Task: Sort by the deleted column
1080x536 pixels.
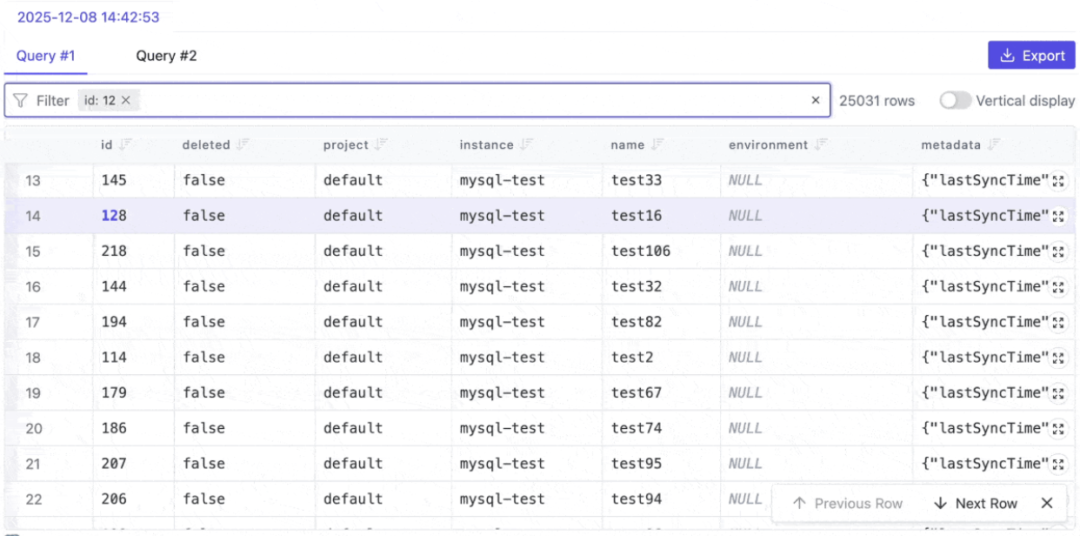Action: pos(243,145)
